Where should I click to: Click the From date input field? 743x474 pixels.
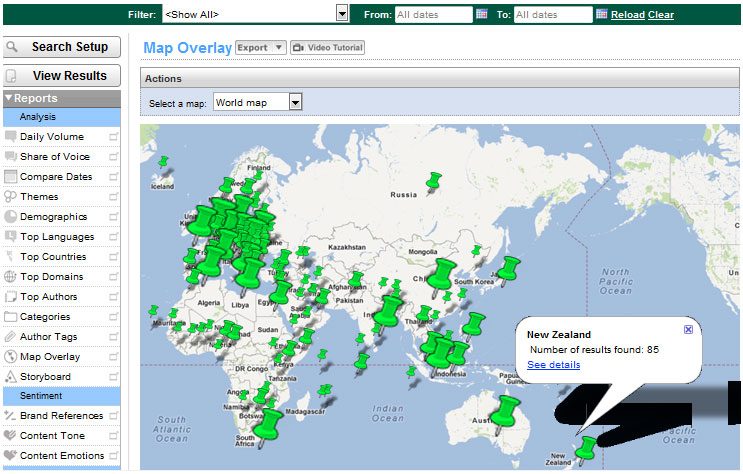coord(434,15)
